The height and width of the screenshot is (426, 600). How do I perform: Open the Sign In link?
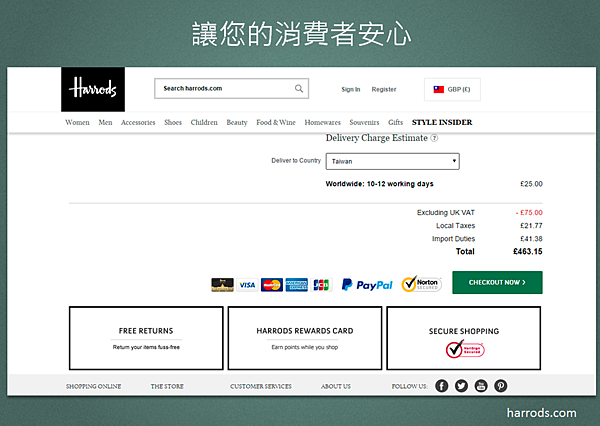pyautogui.click(x=351, y=89)
